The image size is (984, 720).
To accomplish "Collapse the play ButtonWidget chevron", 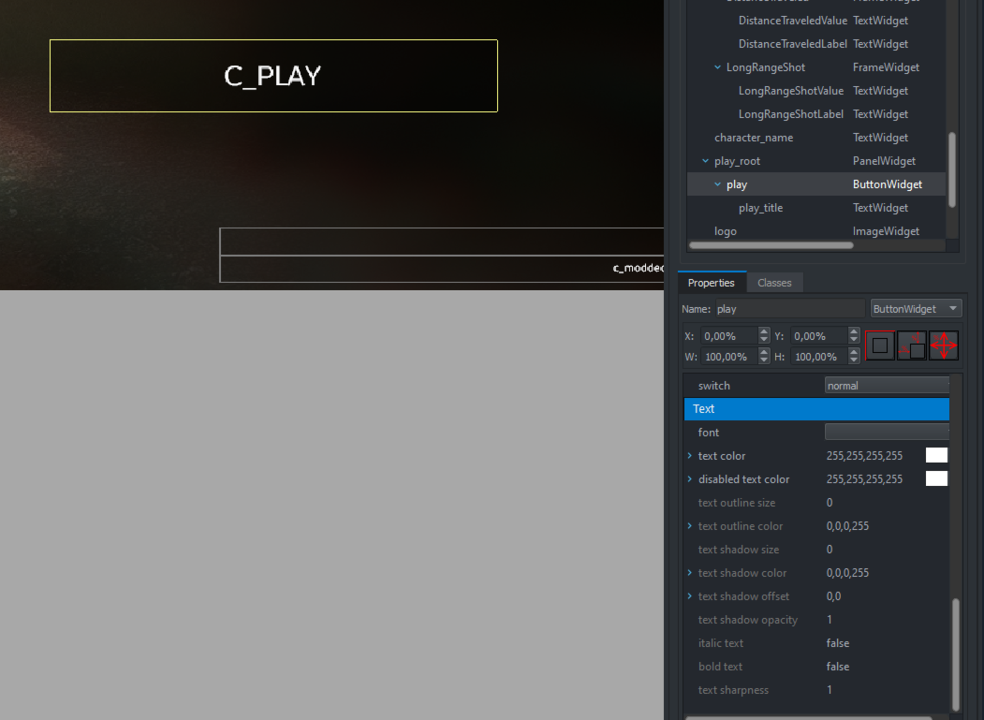I will [717, 185].
